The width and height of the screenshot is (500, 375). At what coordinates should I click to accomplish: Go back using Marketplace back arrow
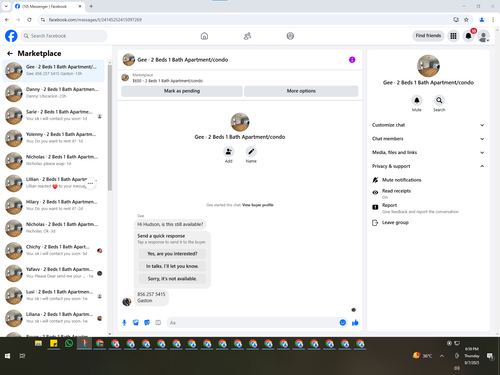point(10,53)
